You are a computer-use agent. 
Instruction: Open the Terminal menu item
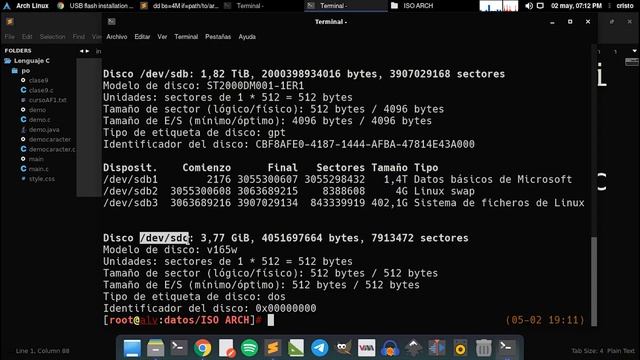pyautogui.click(x=186, y=37)
